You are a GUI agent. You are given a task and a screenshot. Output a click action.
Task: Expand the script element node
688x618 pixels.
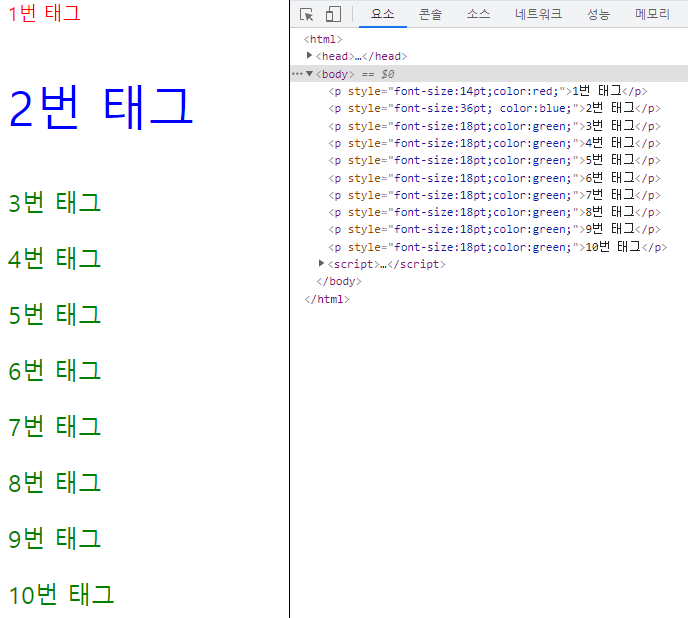(x=321, y=263)
